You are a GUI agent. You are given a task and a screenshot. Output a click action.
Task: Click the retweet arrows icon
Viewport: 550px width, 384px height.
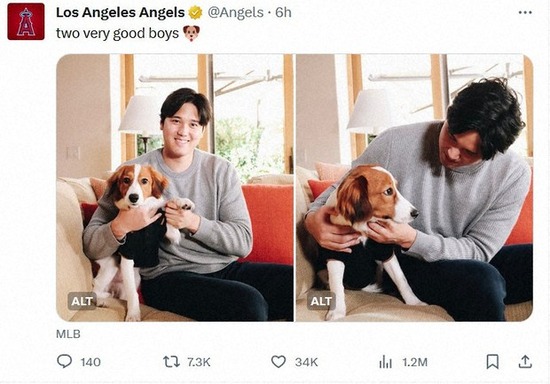tap(171, 362)
